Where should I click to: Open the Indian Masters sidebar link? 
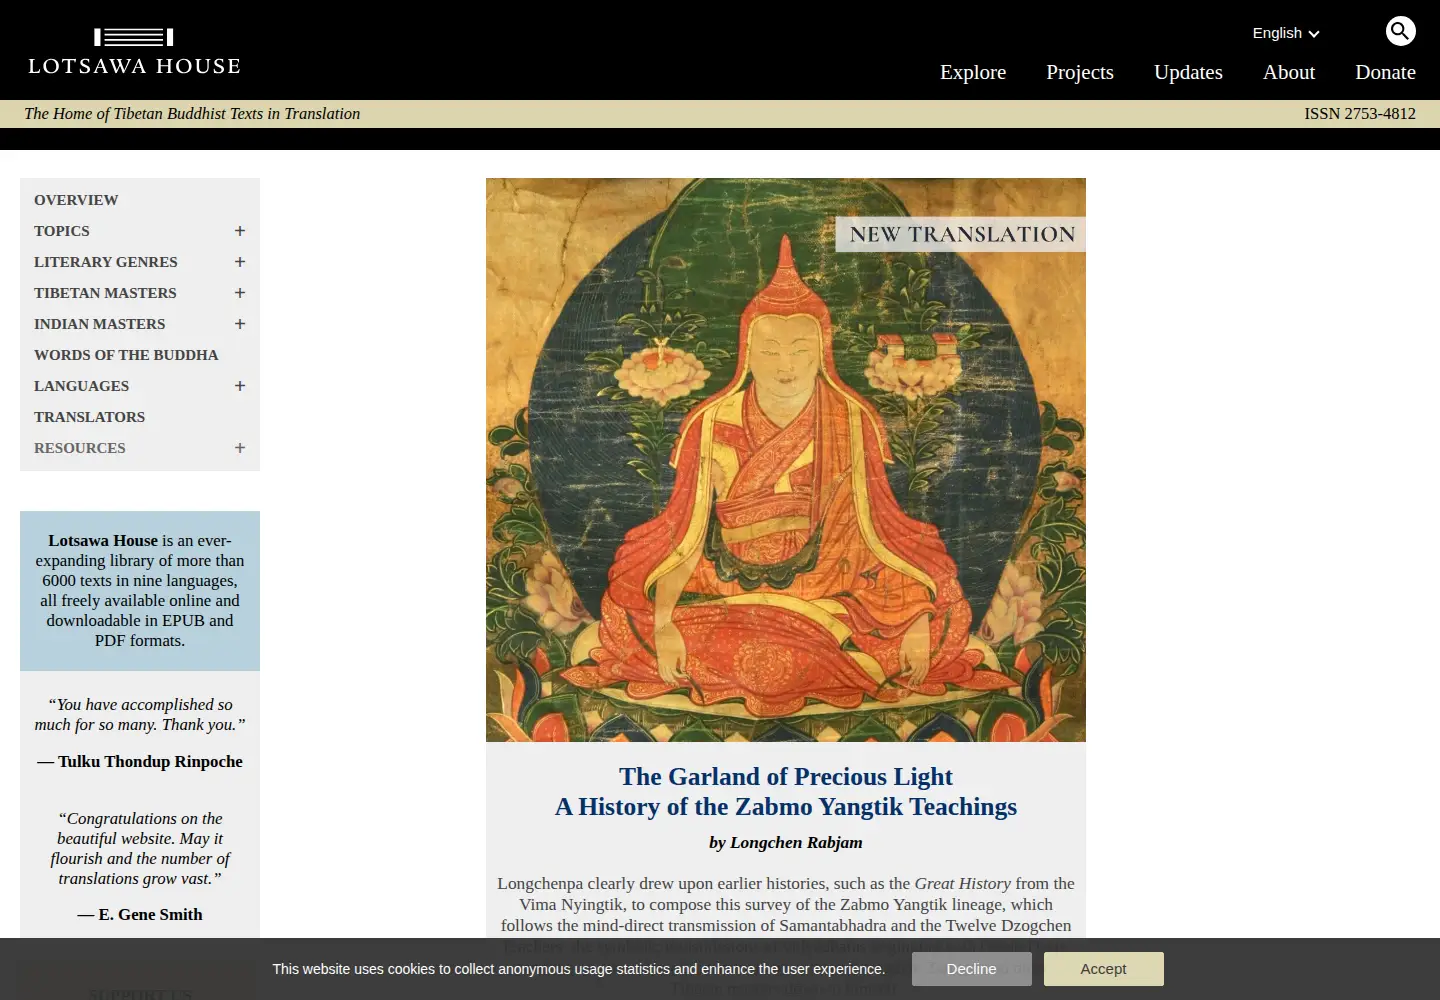pyautogui.click(x=100, y=324)
